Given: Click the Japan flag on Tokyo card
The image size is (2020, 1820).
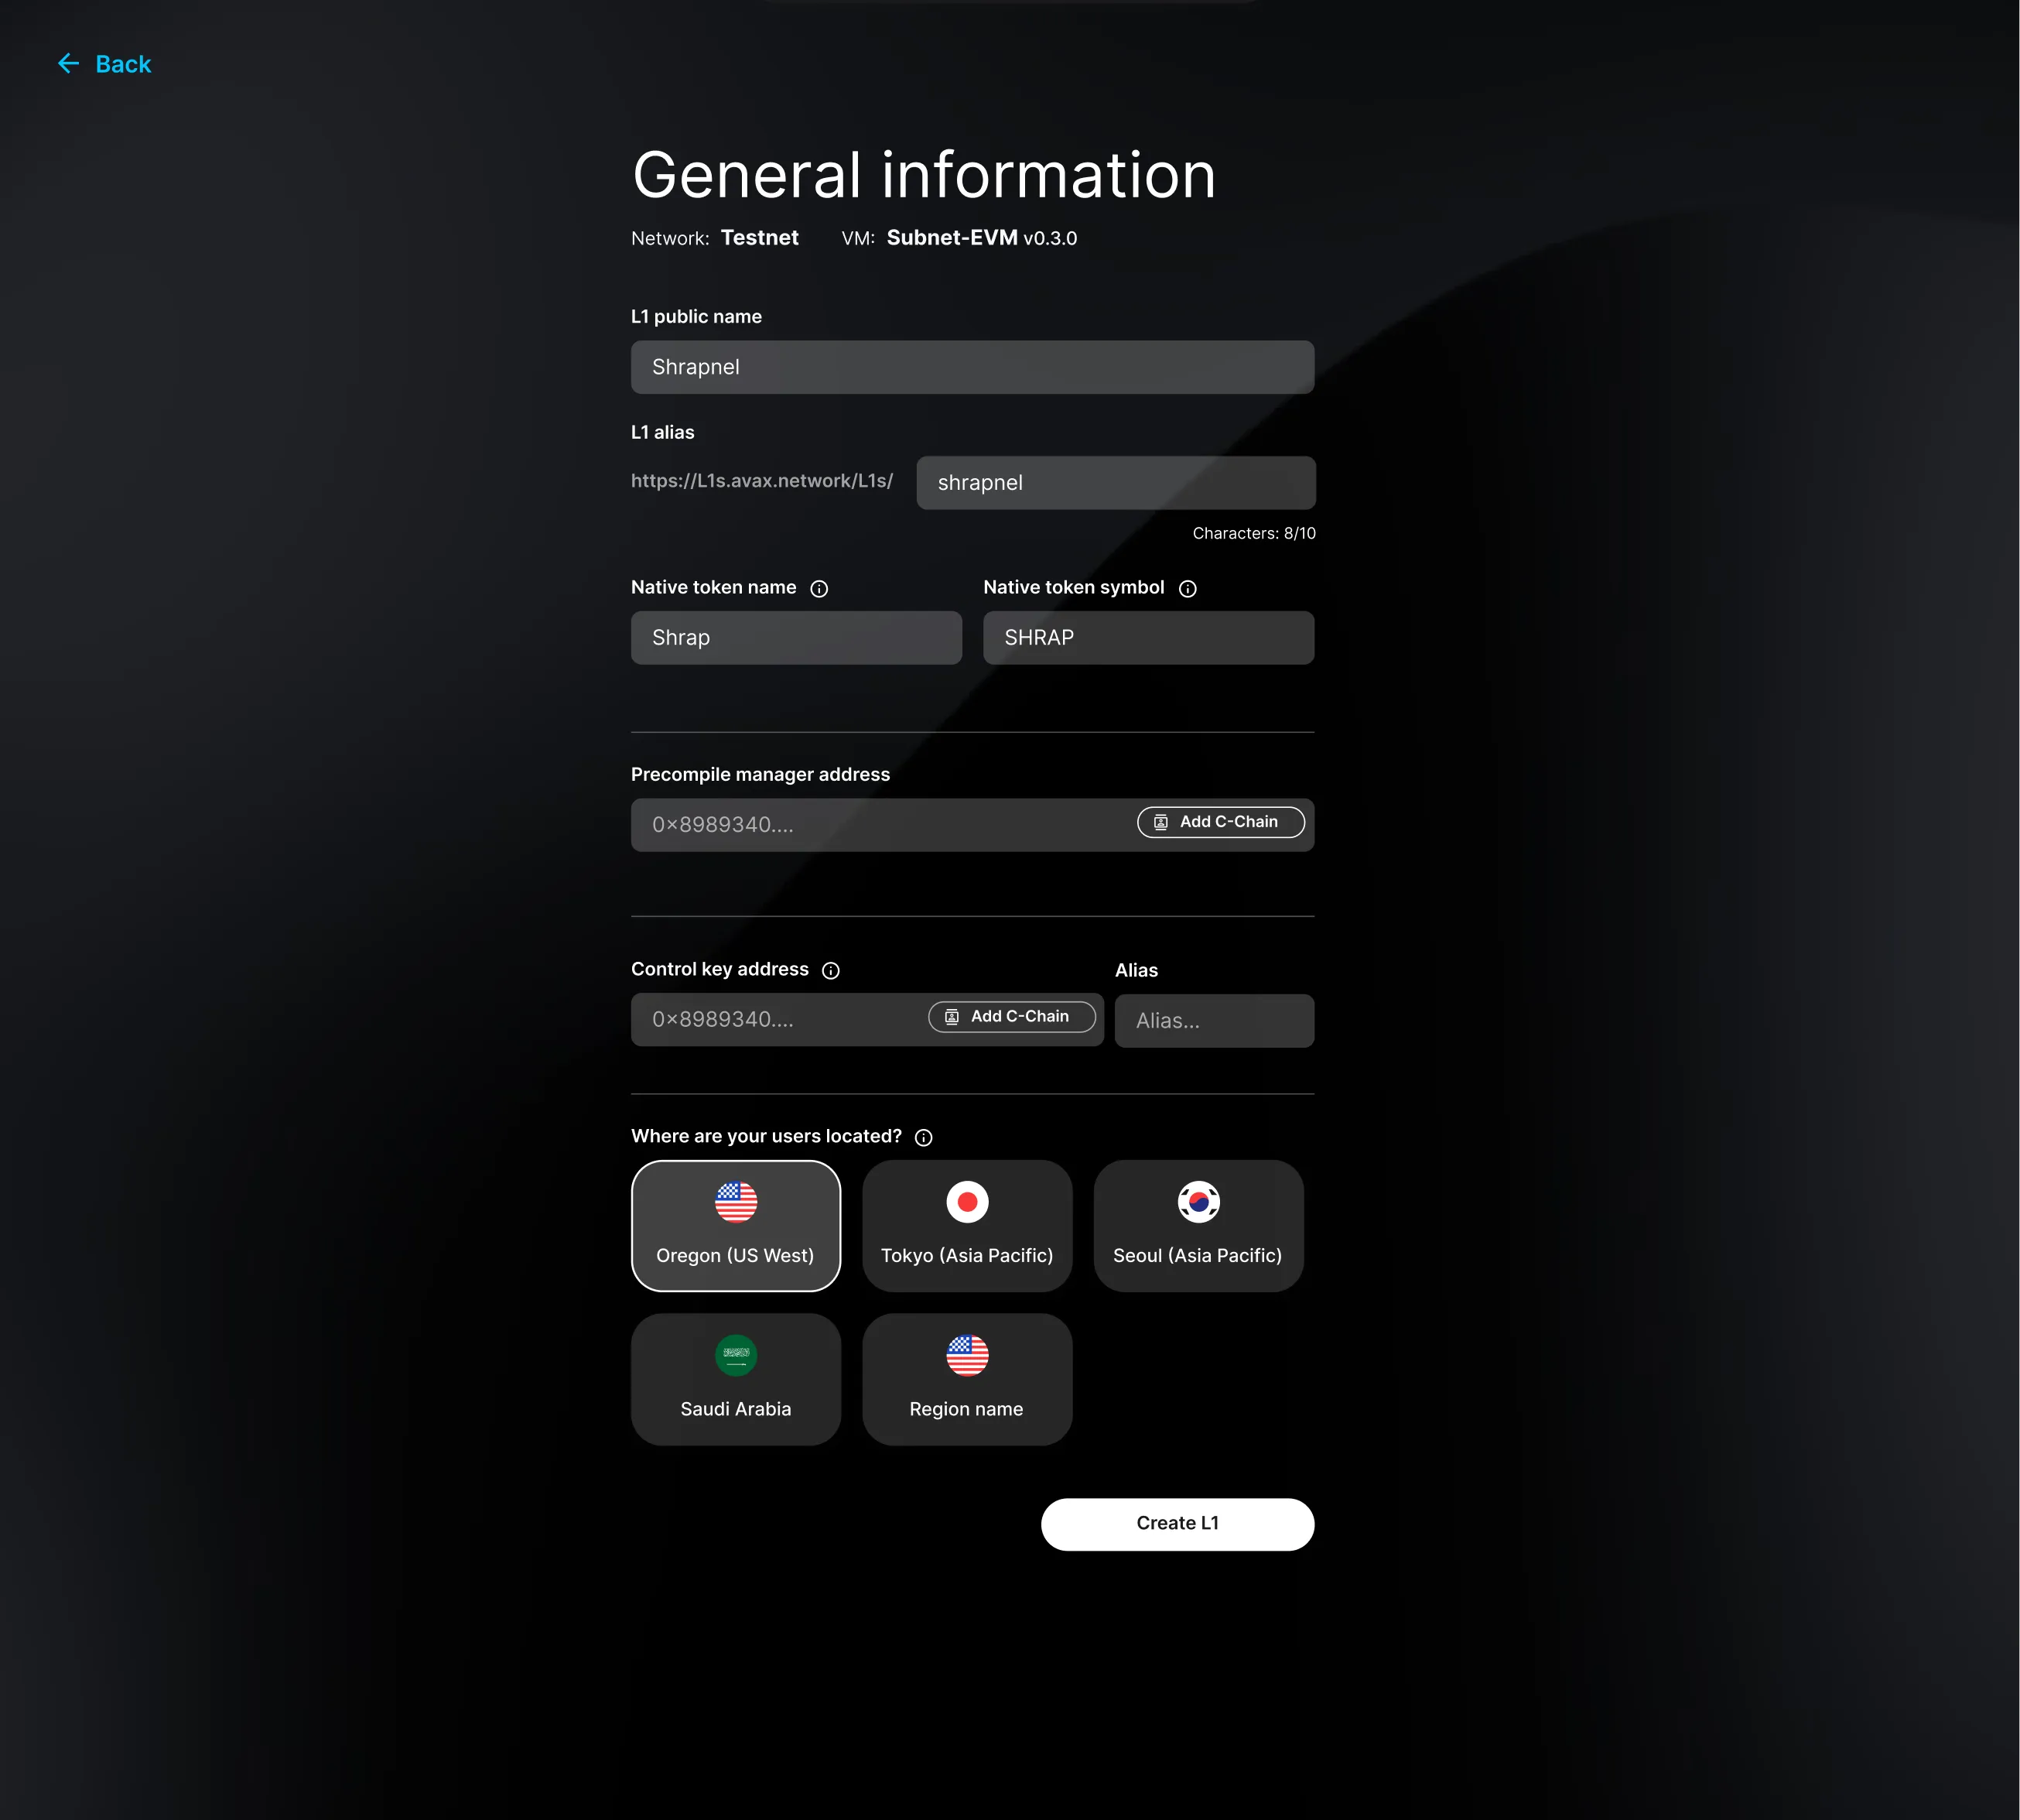Looking at the screenshot, I should pyautogui.click(x=967, y=1202).
